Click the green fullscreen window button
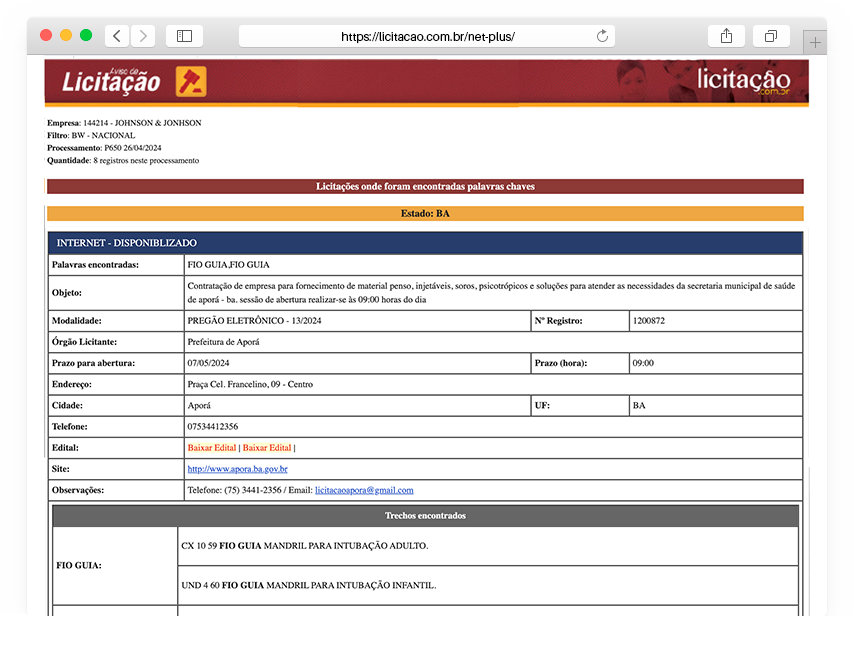This screenshot has height=654, width=854. point(86,35)
